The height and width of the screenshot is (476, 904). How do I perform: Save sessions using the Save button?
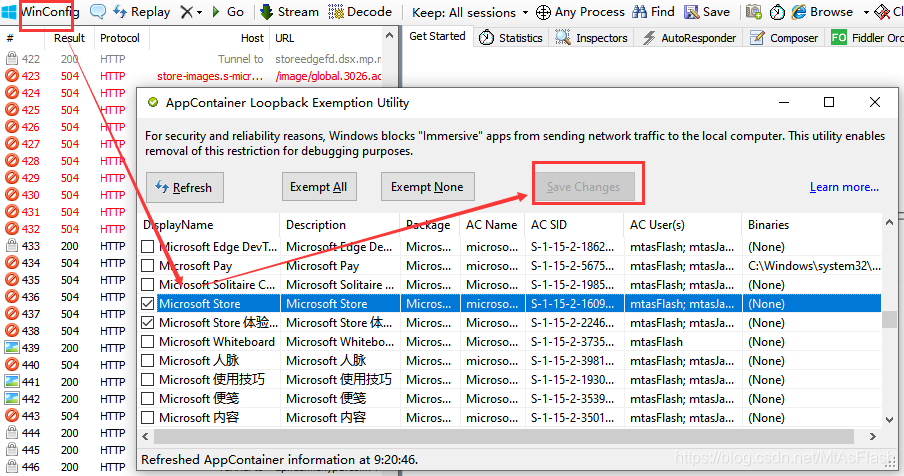(x=707, y=12)
